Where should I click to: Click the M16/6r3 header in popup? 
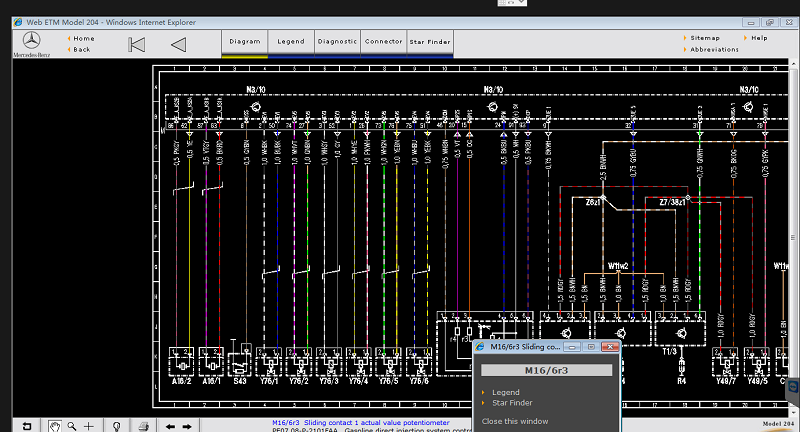click(x=546, y=370)
